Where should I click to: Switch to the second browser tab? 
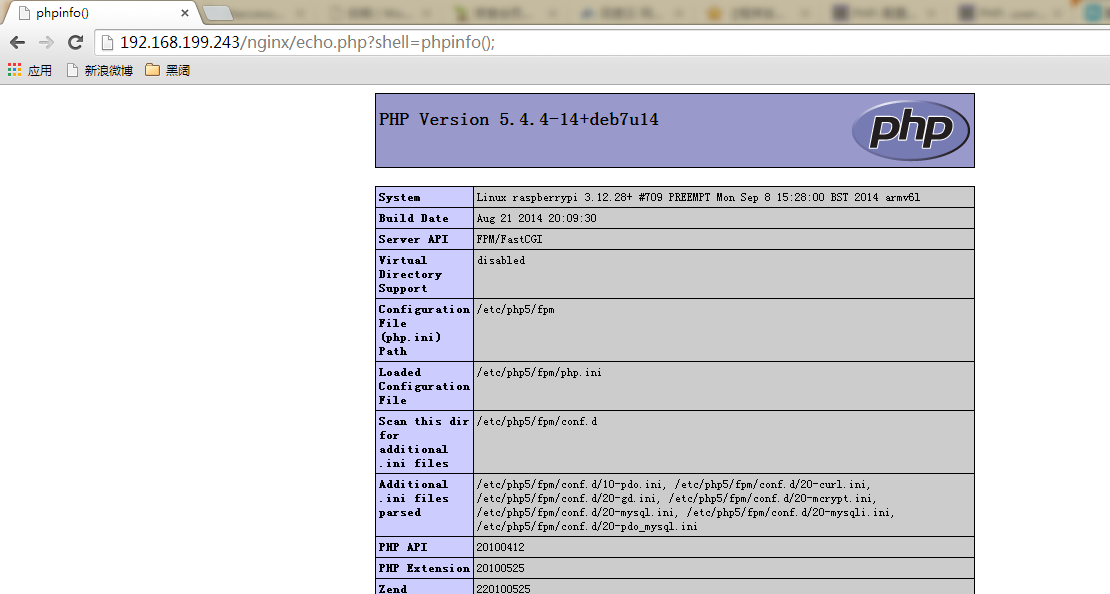[x=250, y=13]
